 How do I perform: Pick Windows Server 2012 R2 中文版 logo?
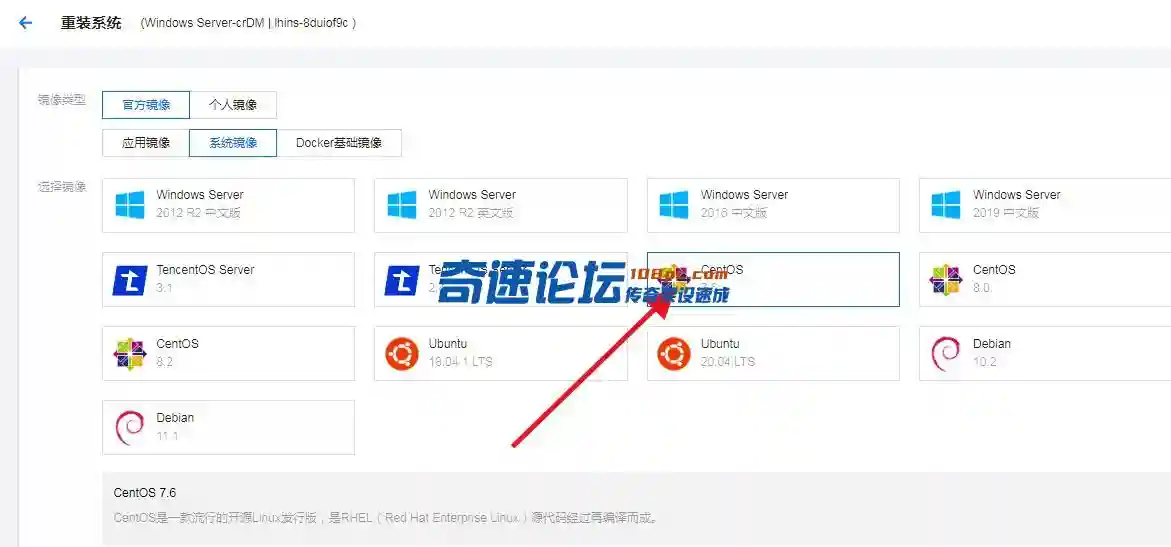pyautogui.click(x=130, y=205)
